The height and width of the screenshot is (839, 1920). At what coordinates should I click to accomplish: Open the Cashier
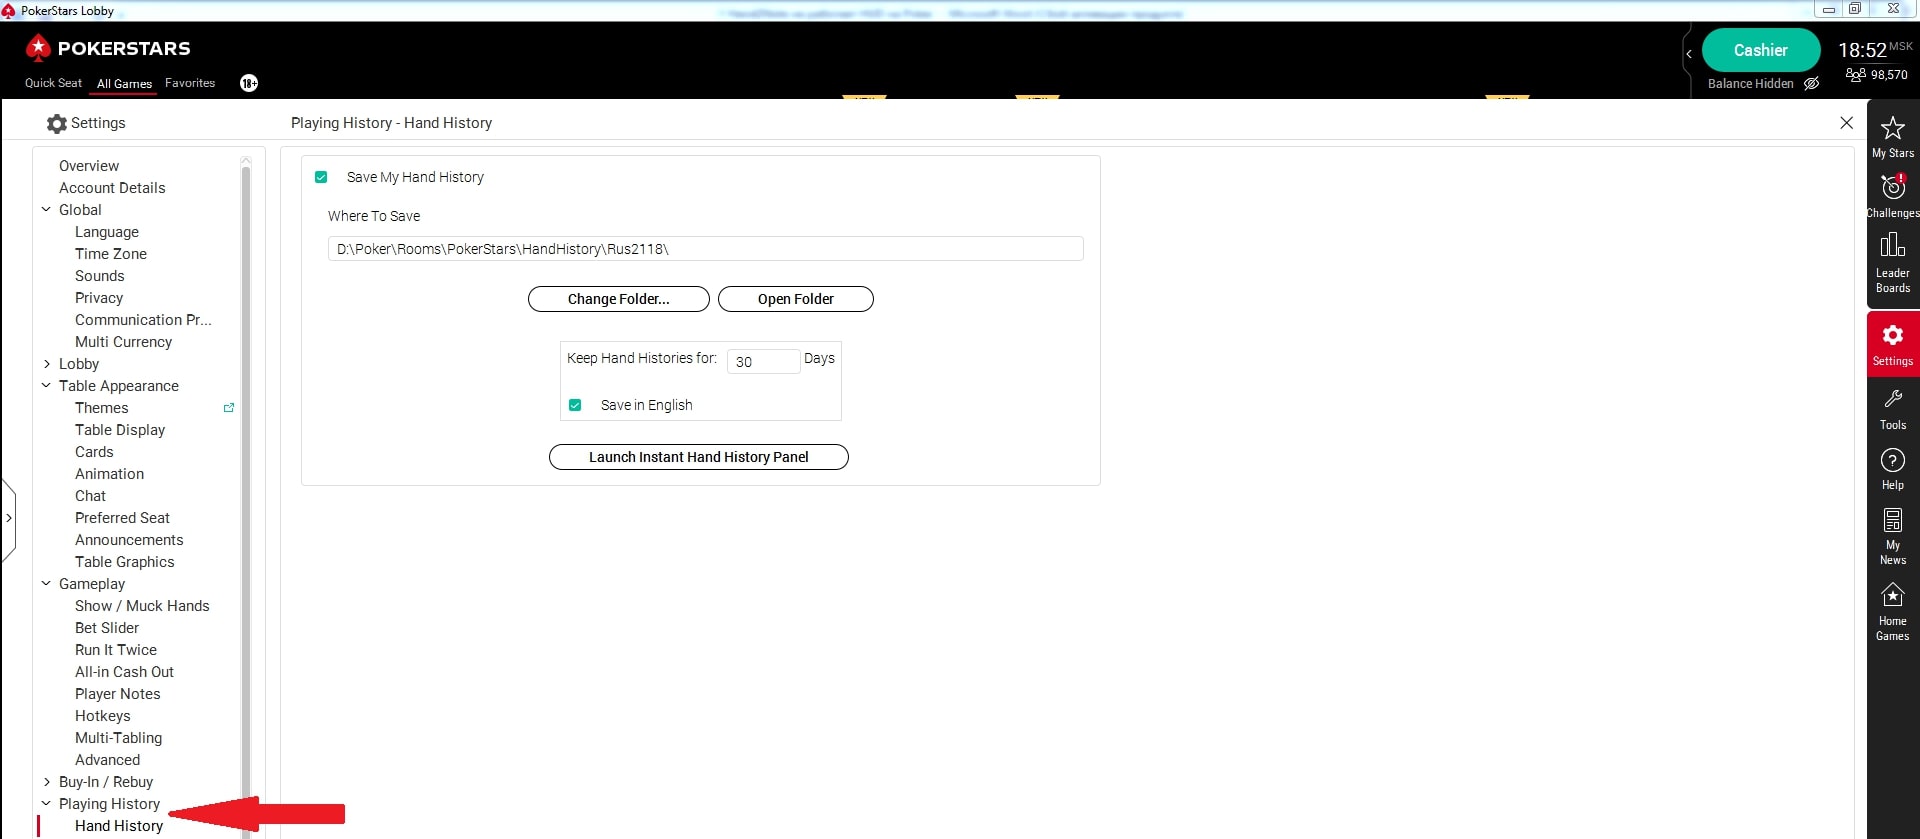point(1760,50)
